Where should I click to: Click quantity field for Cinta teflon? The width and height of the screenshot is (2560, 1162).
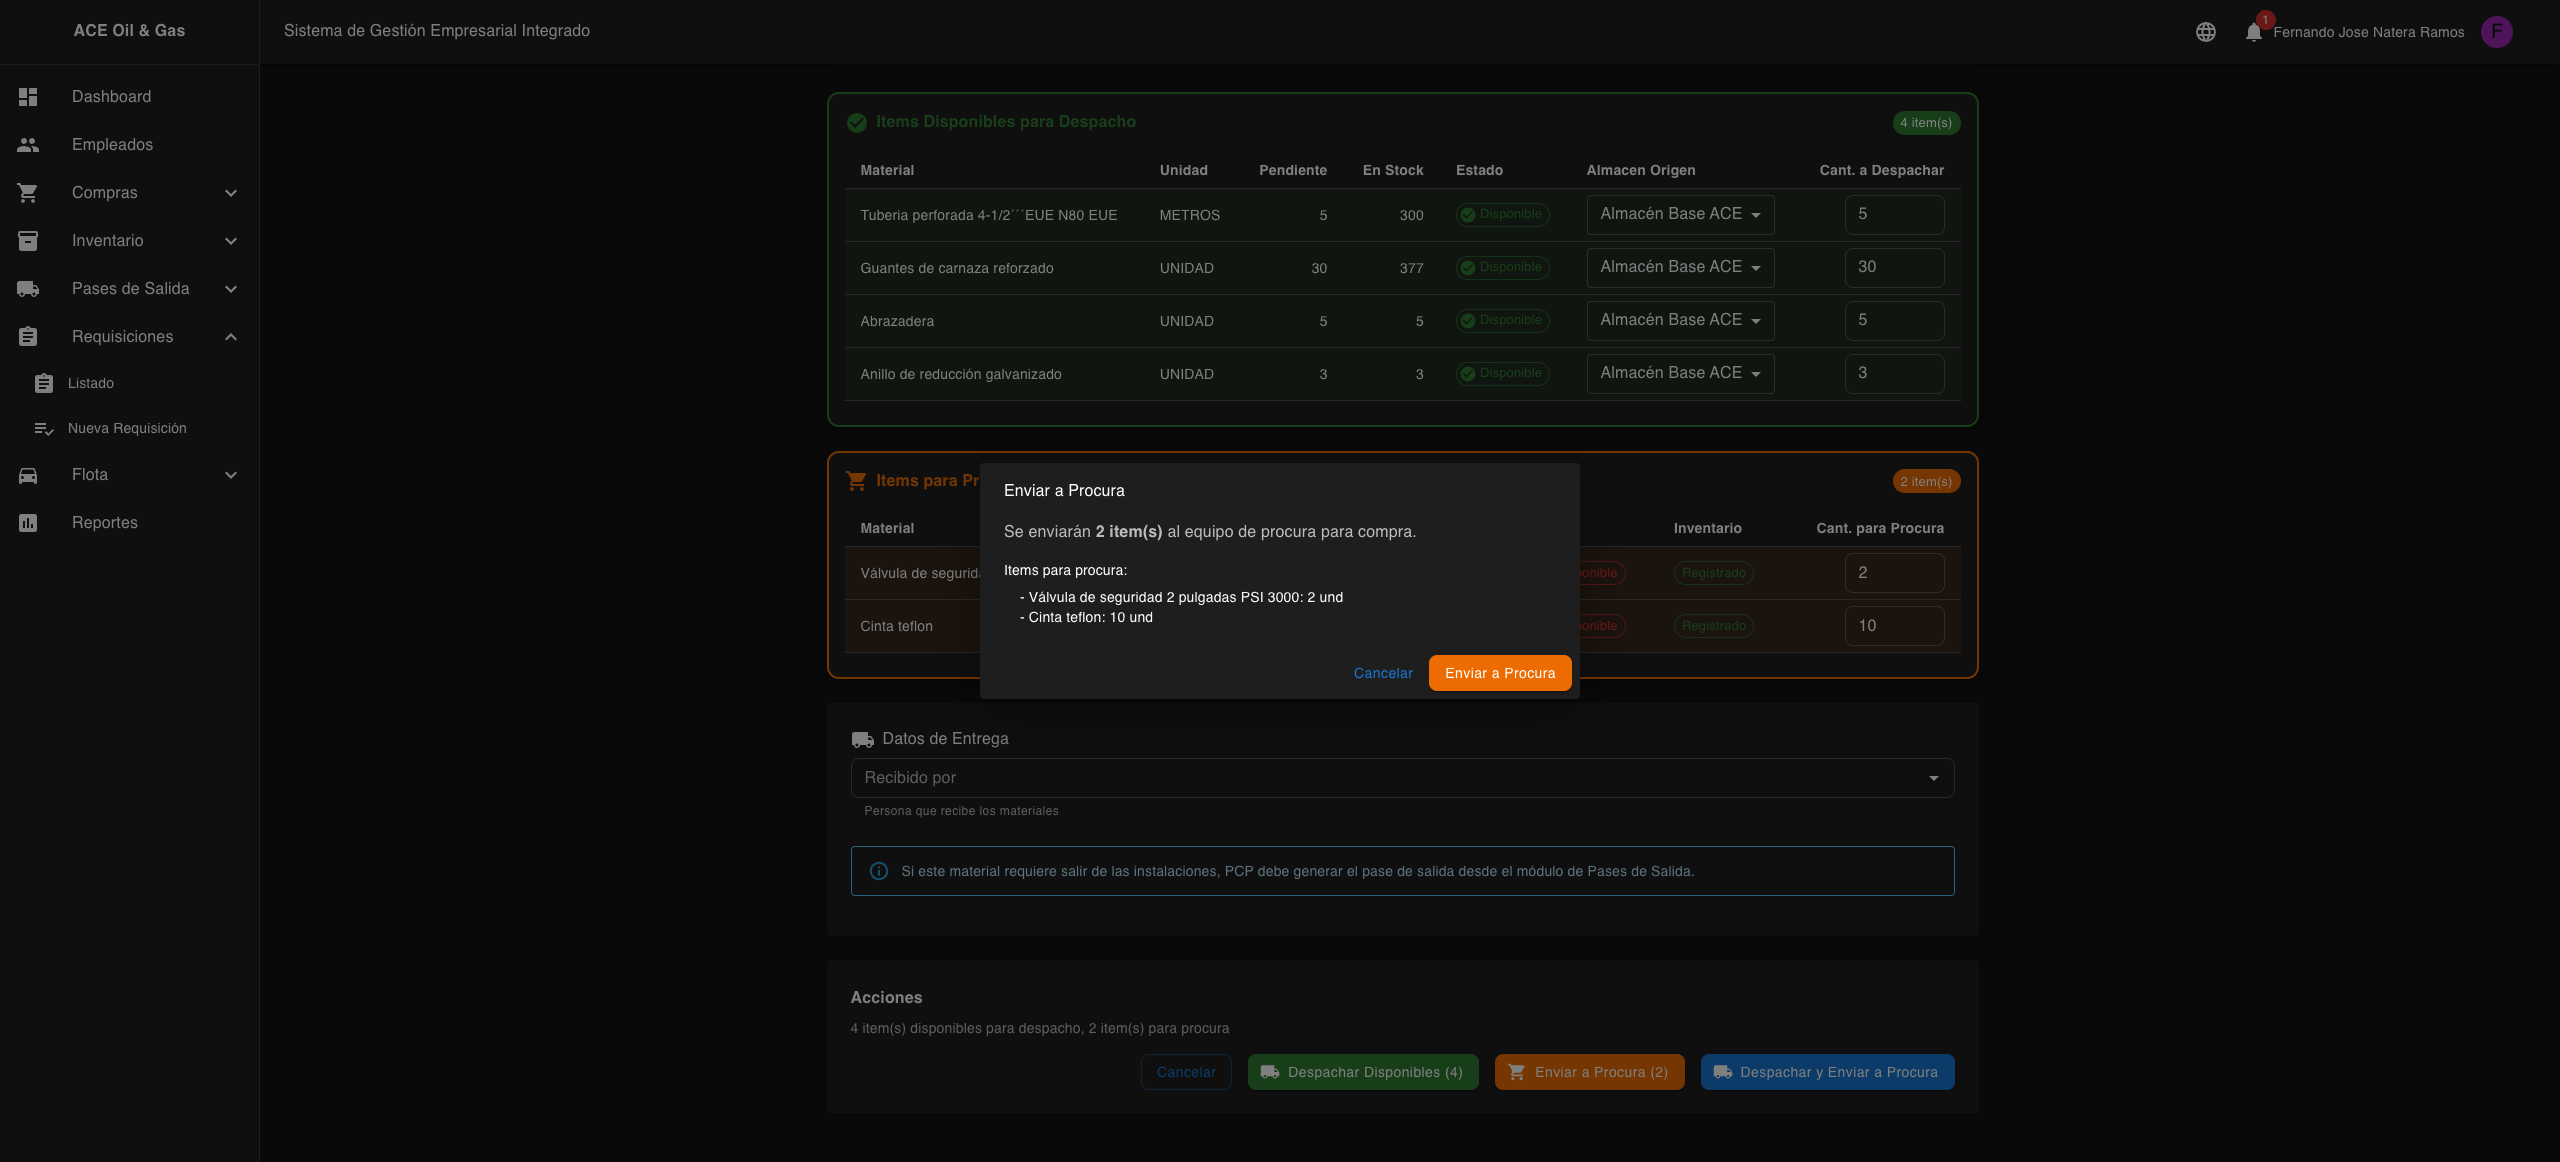point(1893,626)
